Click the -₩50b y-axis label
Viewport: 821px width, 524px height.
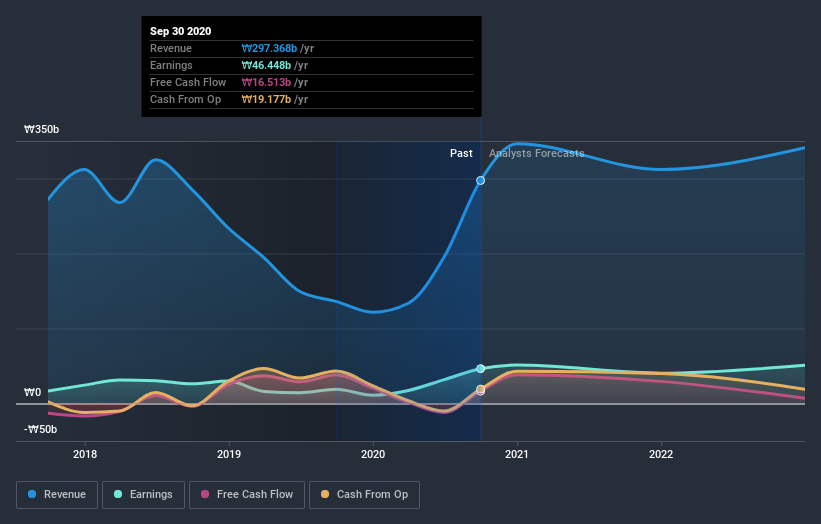click(40, 429)
